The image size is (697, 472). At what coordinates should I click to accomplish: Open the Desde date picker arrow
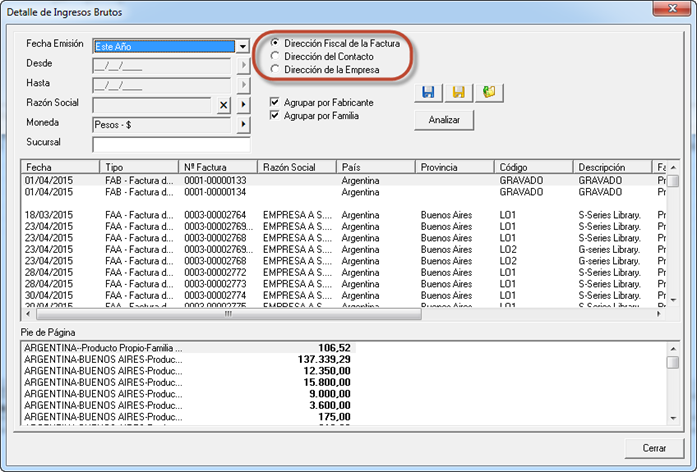tap(243, 66)
